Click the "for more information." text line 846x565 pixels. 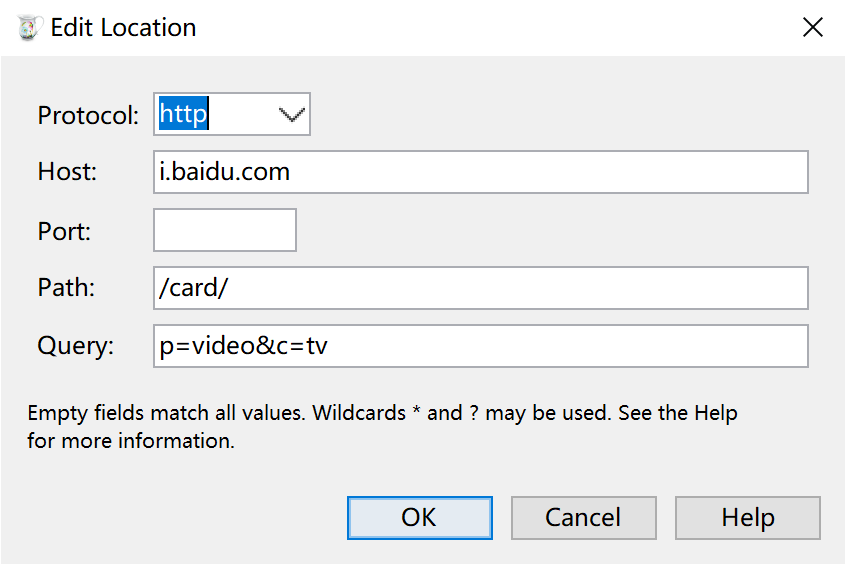[131, 441]
